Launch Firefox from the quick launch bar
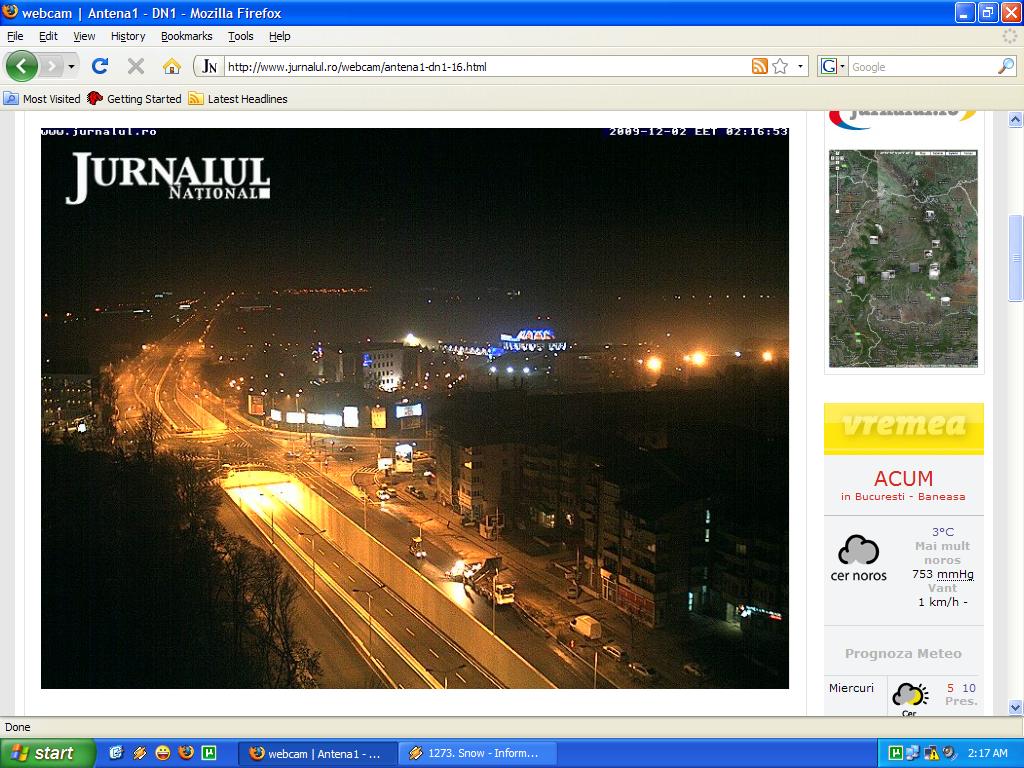The height and width of the screenshot is (768, 1024). pyautogui.click(x=186, y=753)
